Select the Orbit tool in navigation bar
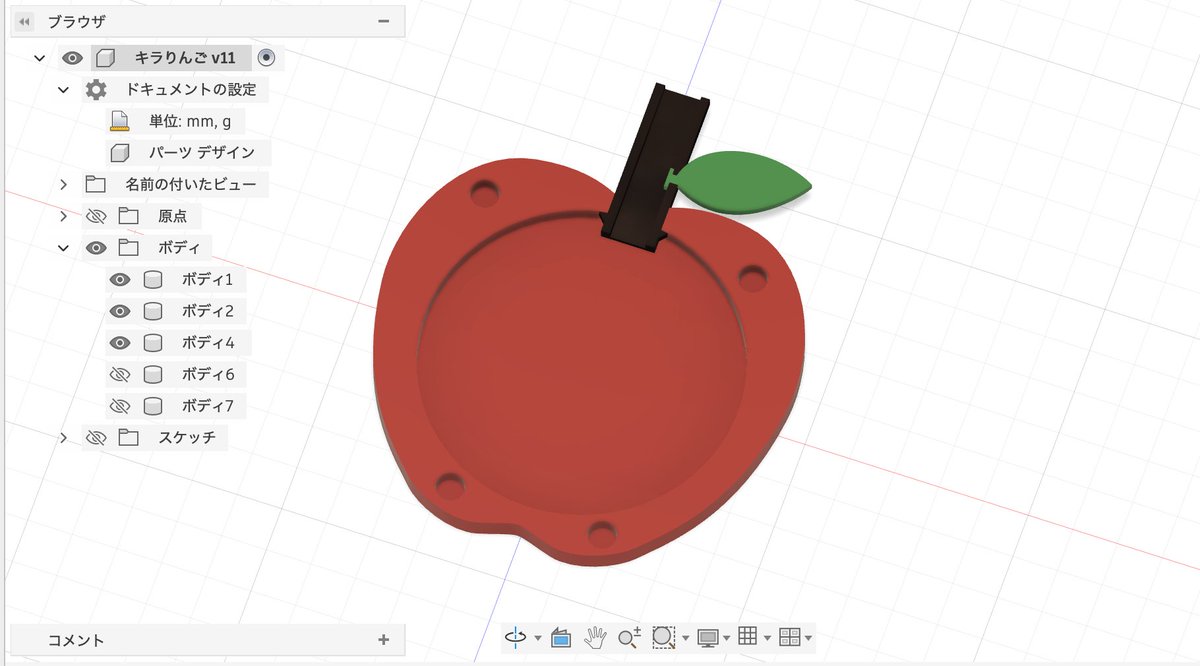This screenshot has height=666, width=1200. (516, 637)
